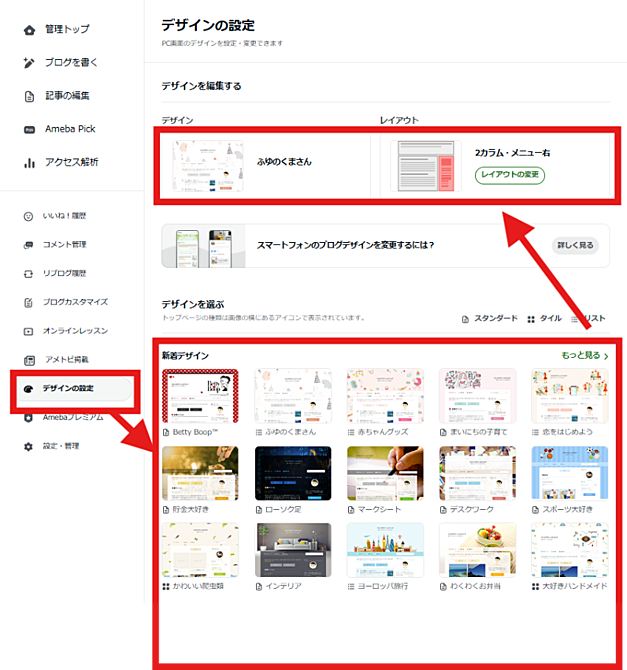Click the Ameba プレミアム badge icon
This screenshot has height=670, width=627.
coord(29,417)
